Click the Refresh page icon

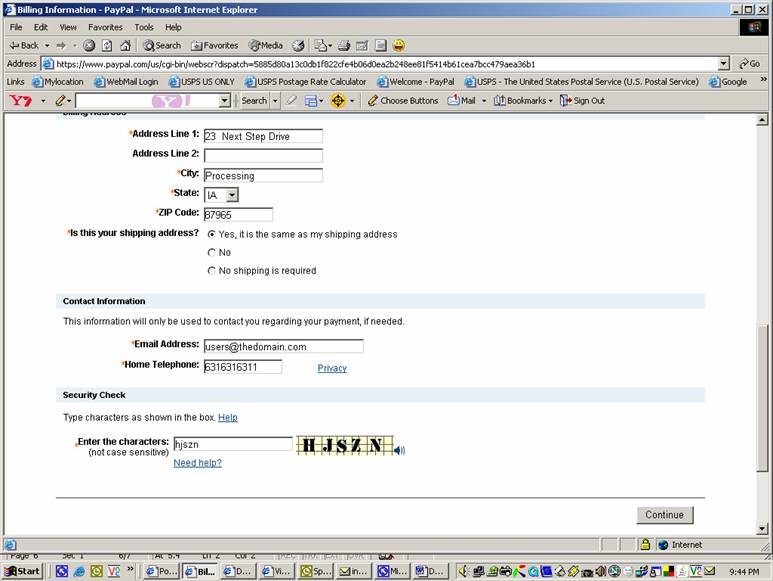point(107,46)
